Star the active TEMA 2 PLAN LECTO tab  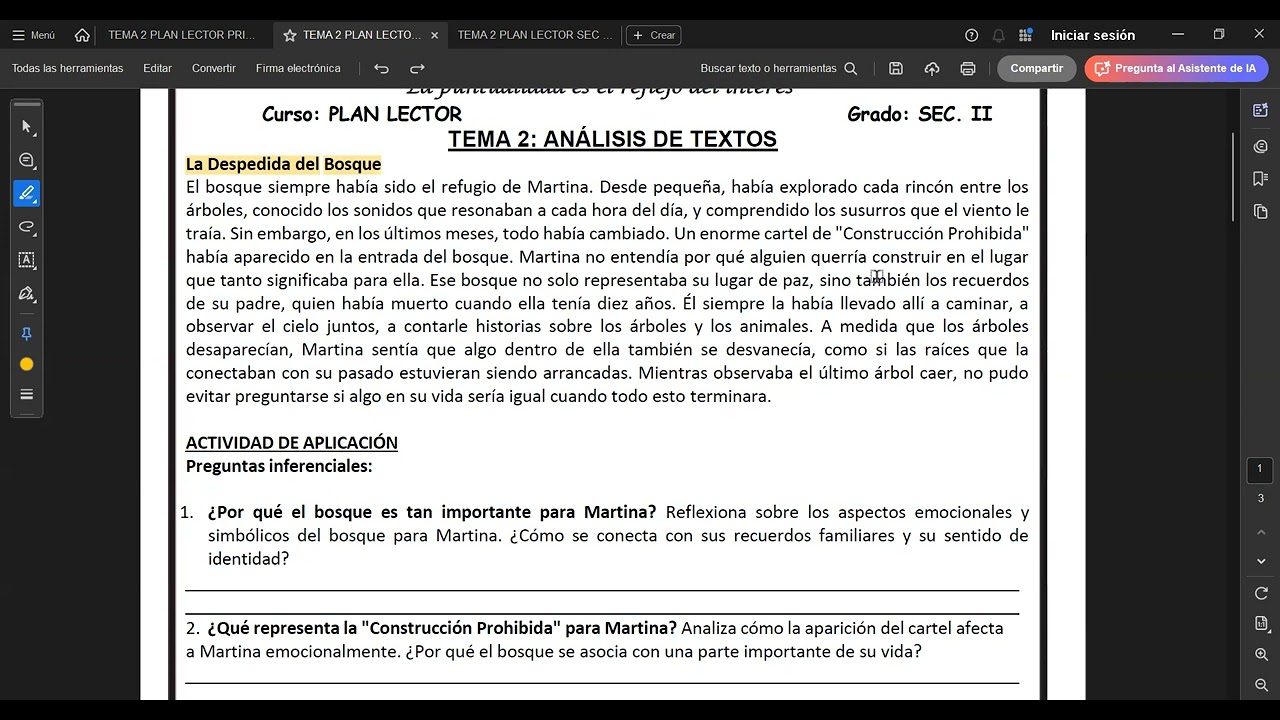(x=290, y=35)
